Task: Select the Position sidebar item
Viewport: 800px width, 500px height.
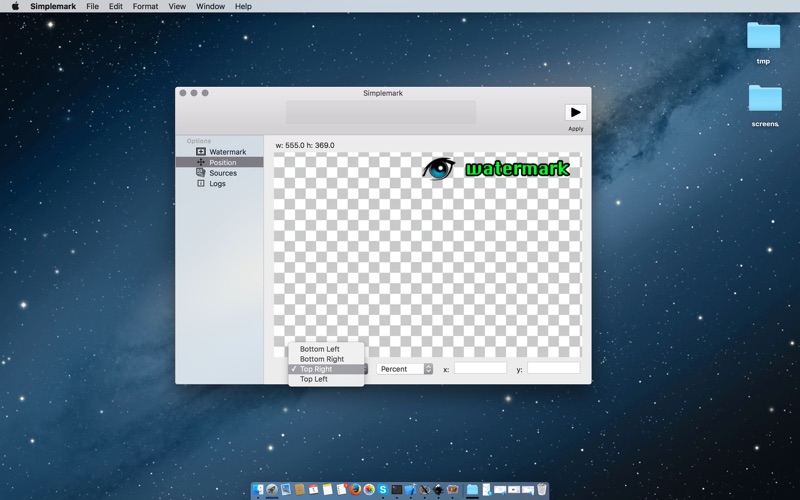Action: pos(220,162)
